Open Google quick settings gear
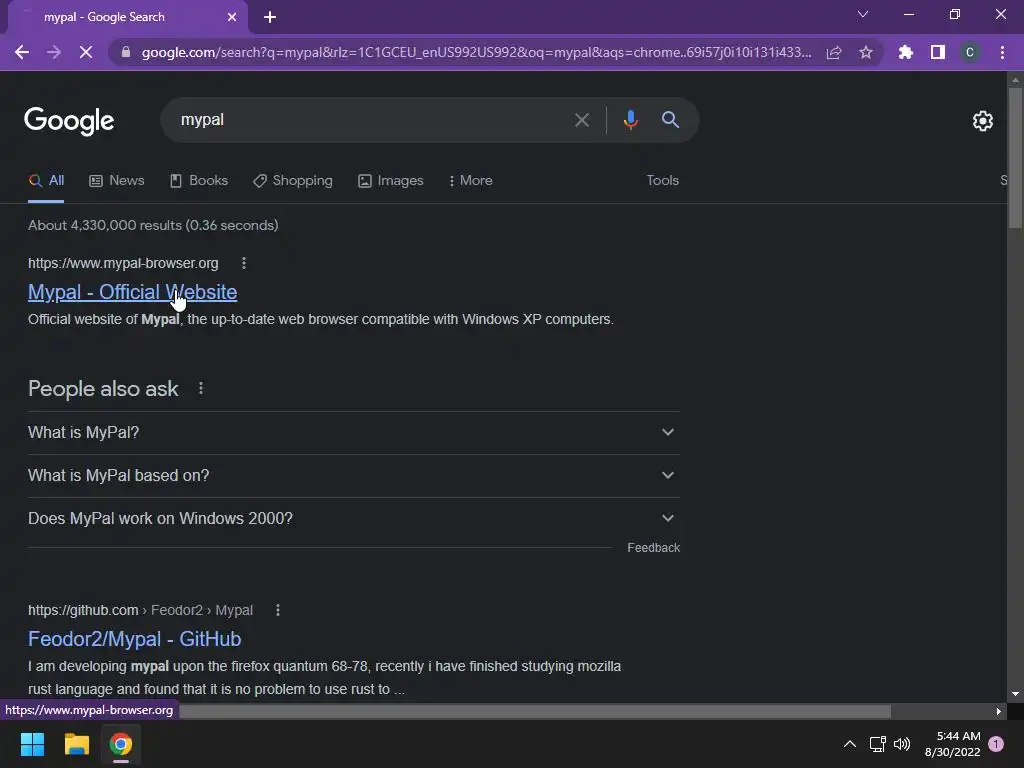The width and height of the screenshot is (1024, 768). 983,121
